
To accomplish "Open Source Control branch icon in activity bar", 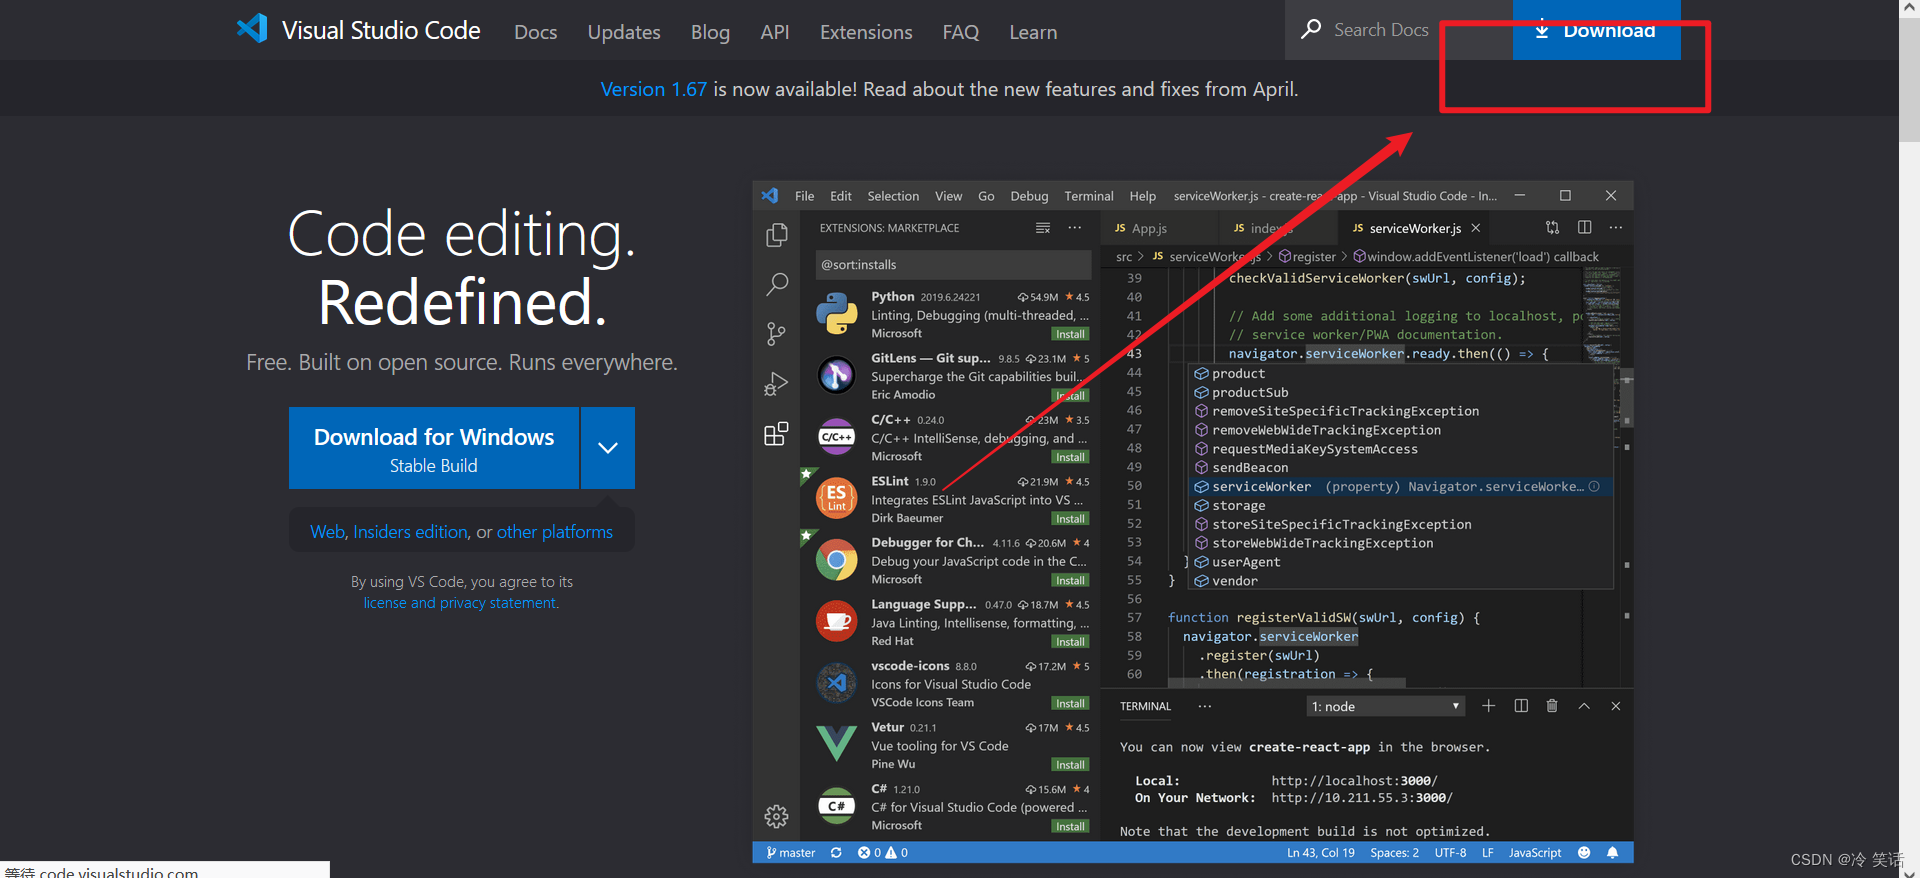I will (x=776, y=333).
